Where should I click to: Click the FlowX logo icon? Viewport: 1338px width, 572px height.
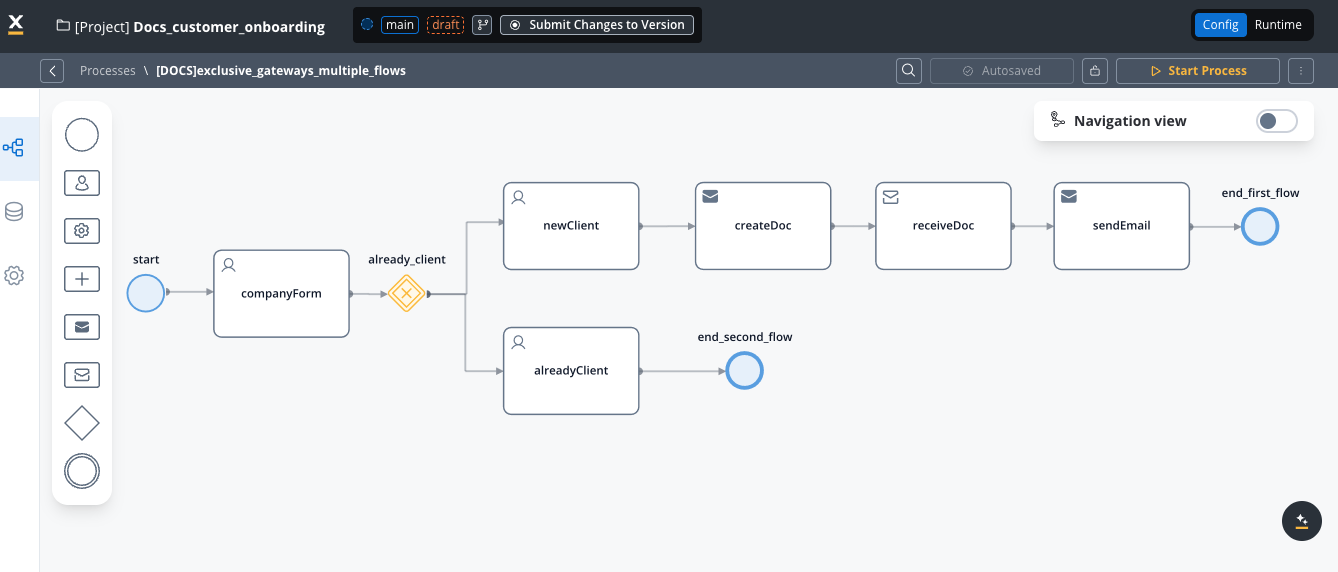[x=16, y=25]
